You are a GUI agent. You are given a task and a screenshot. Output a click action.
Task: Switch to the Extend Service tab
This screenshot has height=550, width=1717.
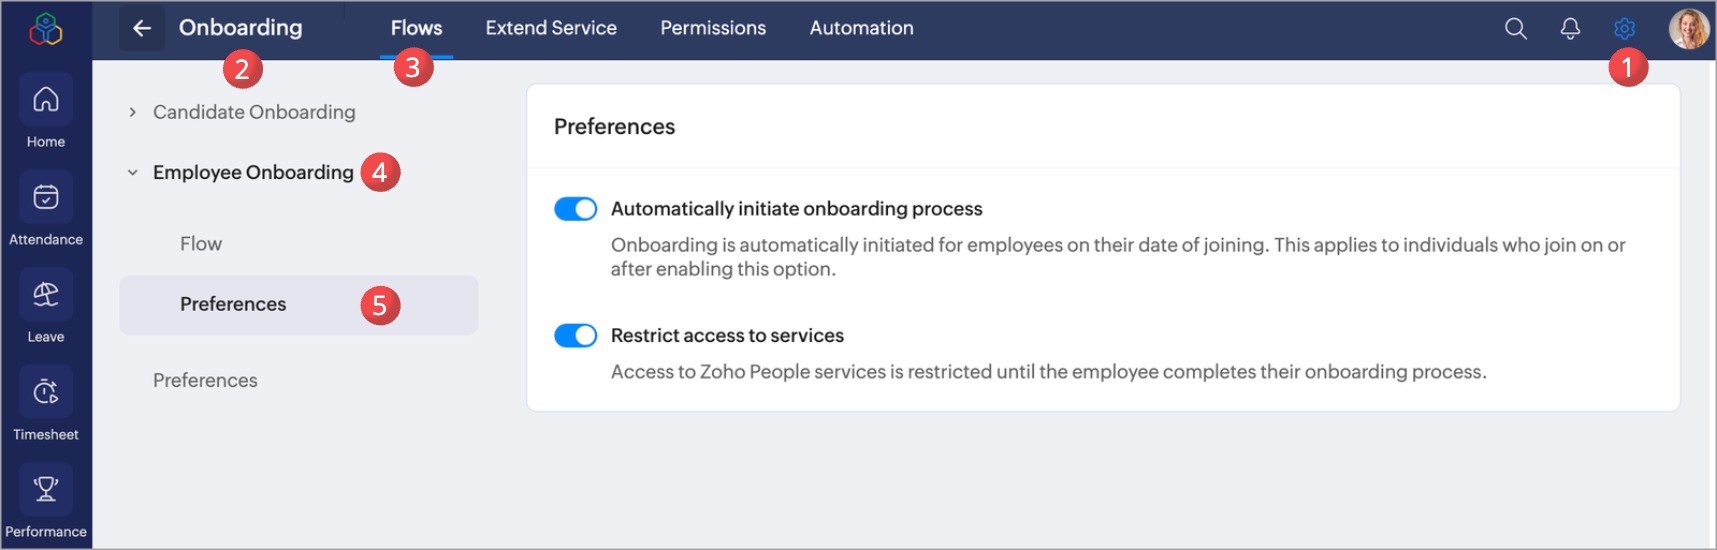pos(551,28)
